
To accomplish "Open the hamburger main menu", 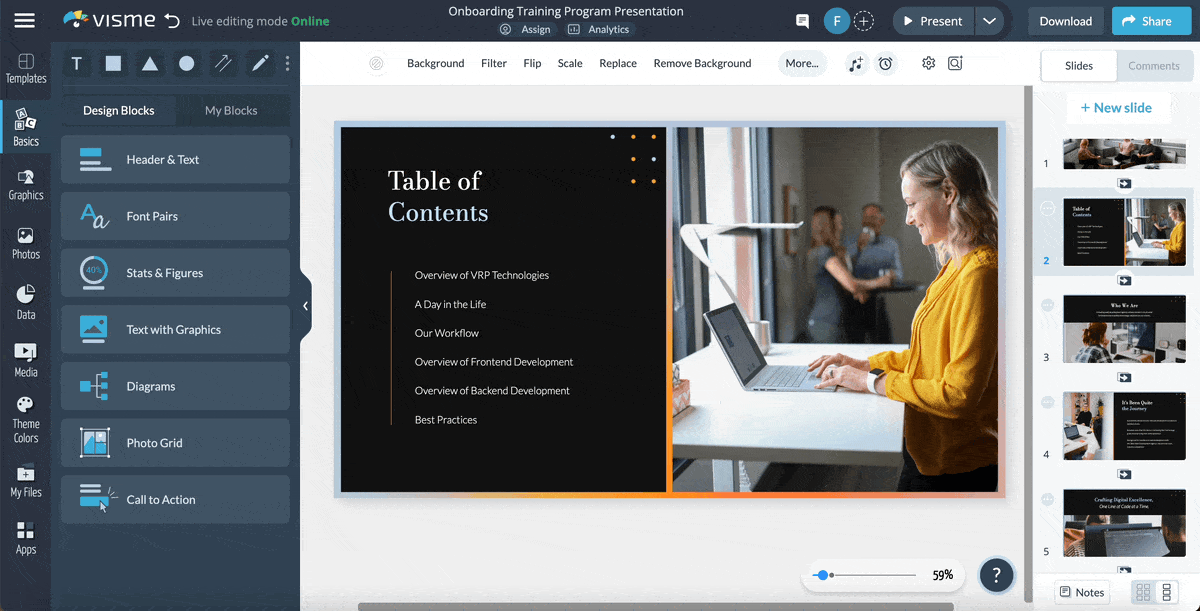I will [24, 21].
